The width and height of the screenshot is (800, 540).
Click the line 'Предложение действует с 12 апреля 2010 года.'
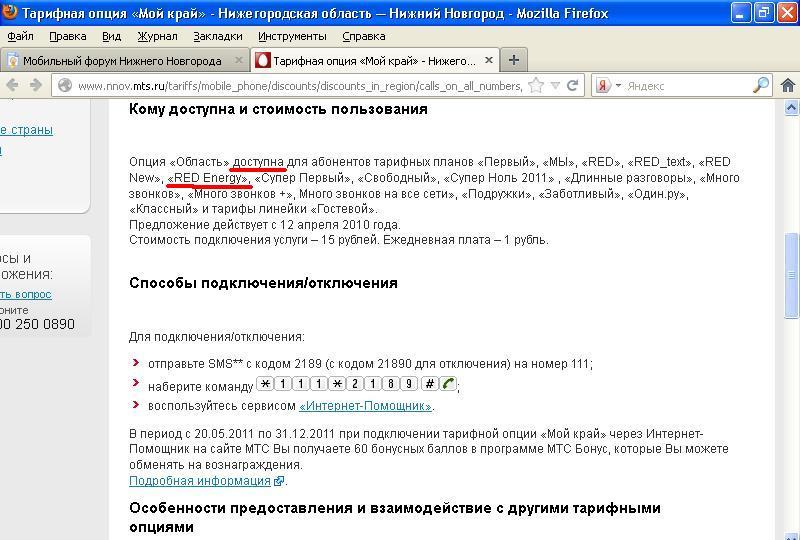(x=265, y=225)
